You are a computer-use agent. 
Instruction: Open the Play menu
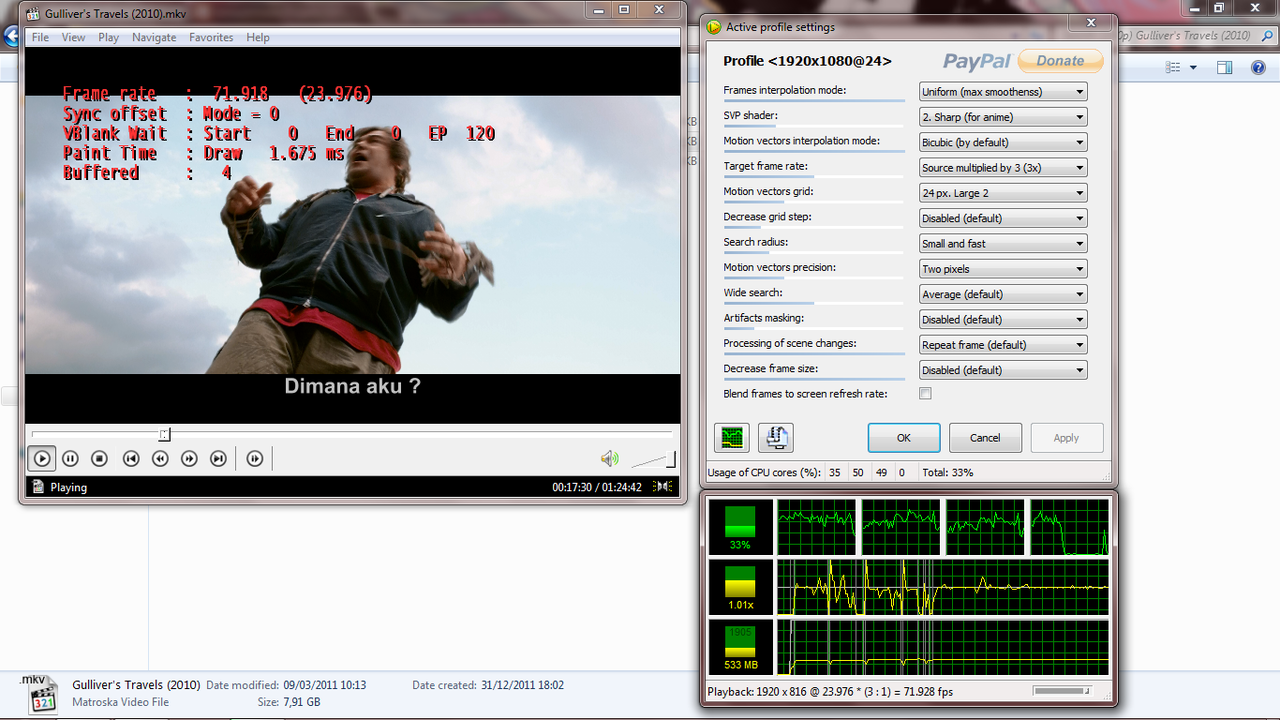109,37
